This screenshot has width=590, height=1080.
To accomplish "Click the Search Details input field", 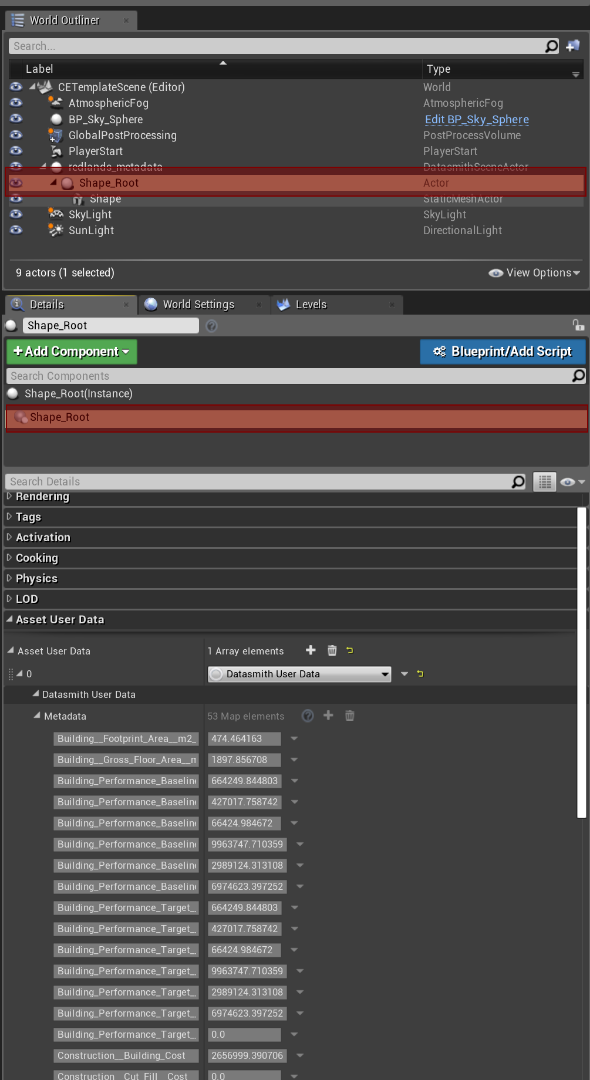I will click(258, 481).
